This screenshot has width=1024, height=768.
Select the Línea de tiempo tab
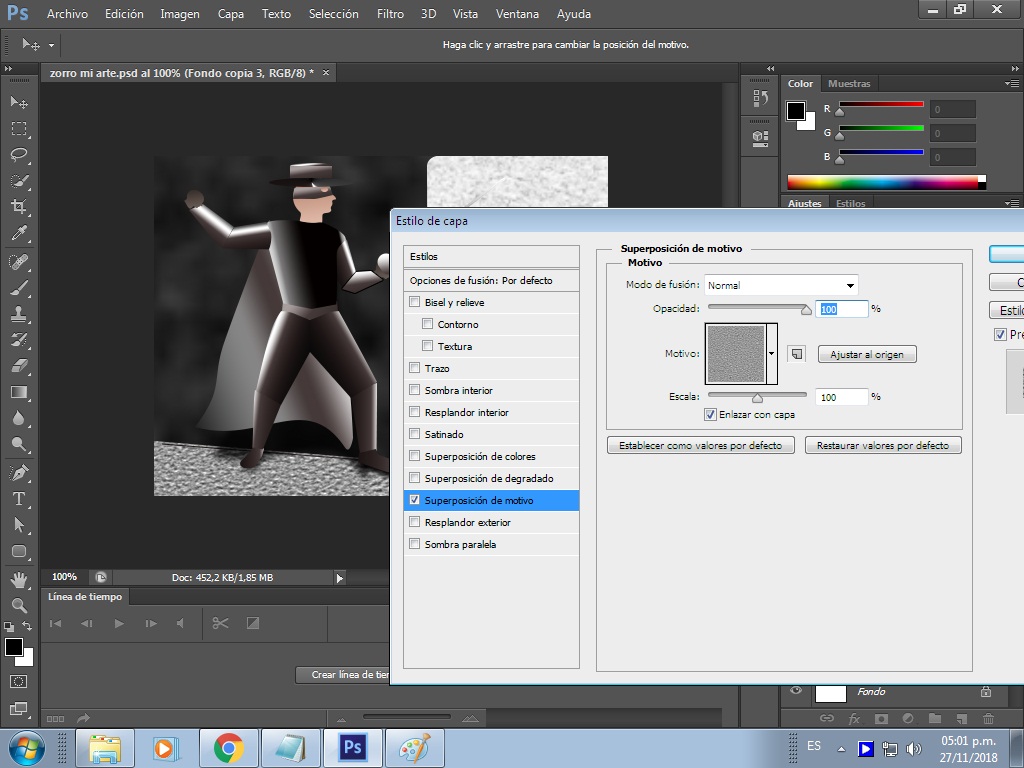[x=85, y=596]
